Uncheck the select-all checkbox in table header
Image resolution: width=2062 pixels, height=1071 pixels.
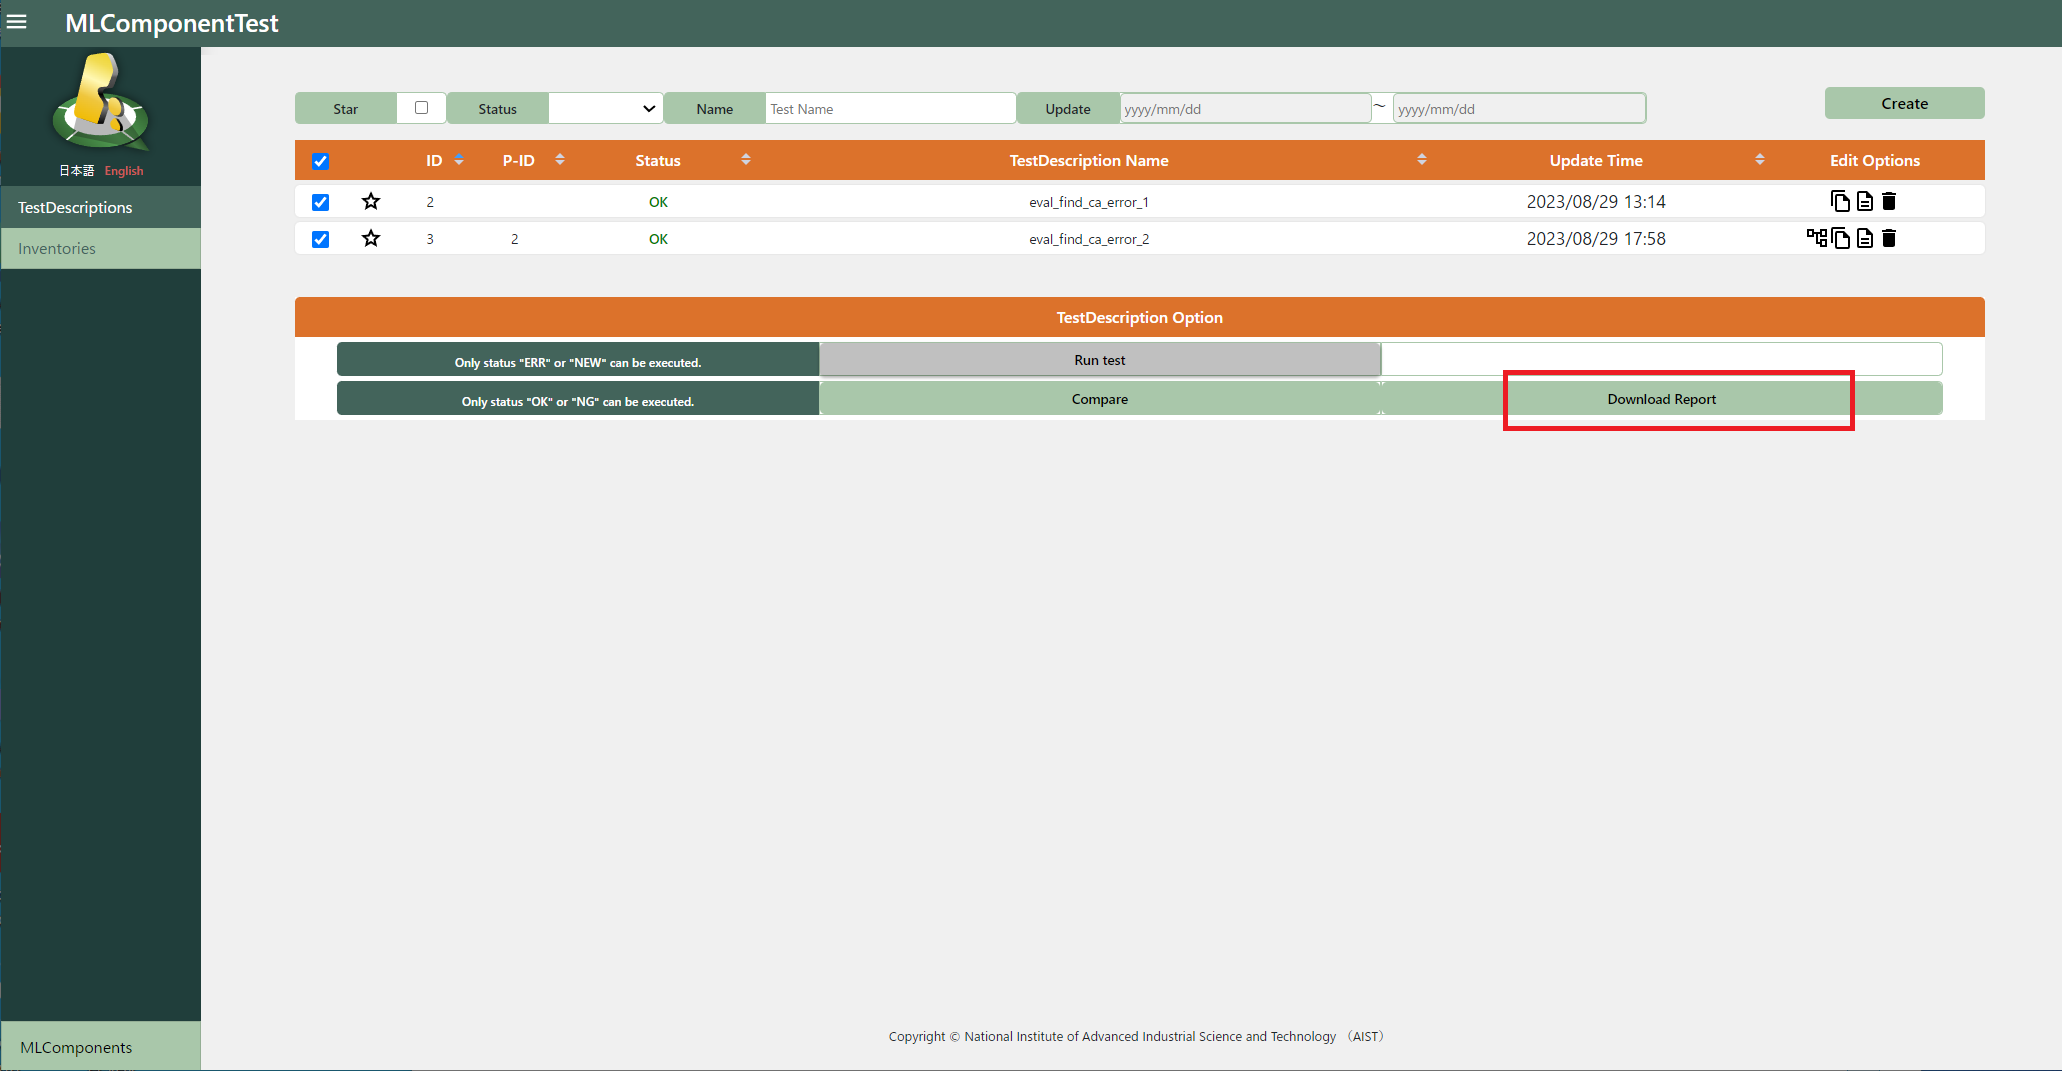coord(320,161)
